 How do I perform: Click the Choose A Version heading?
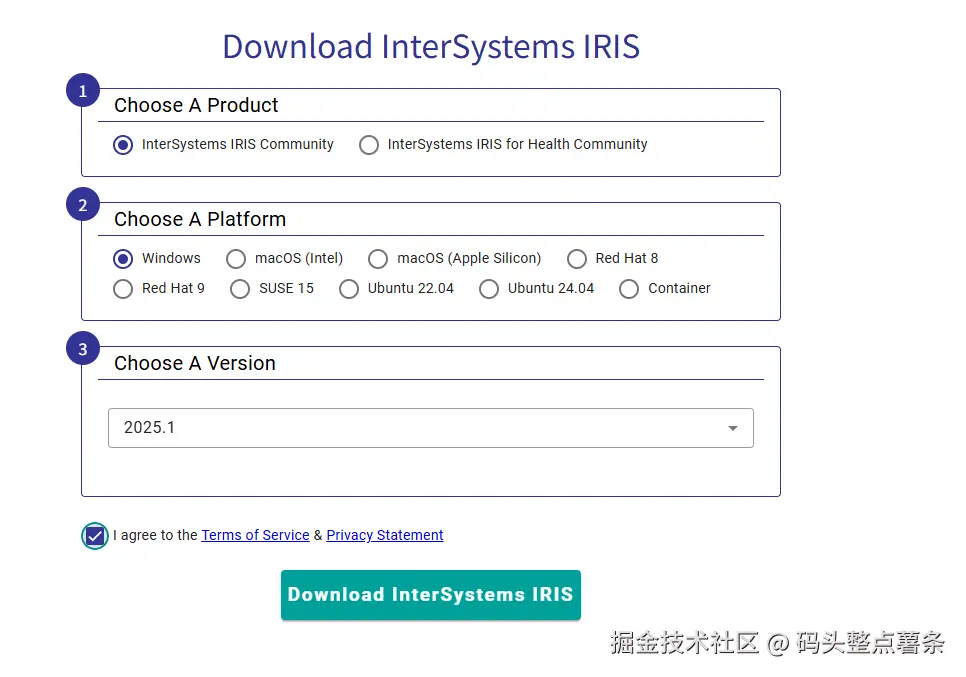[x=195, y=363]
